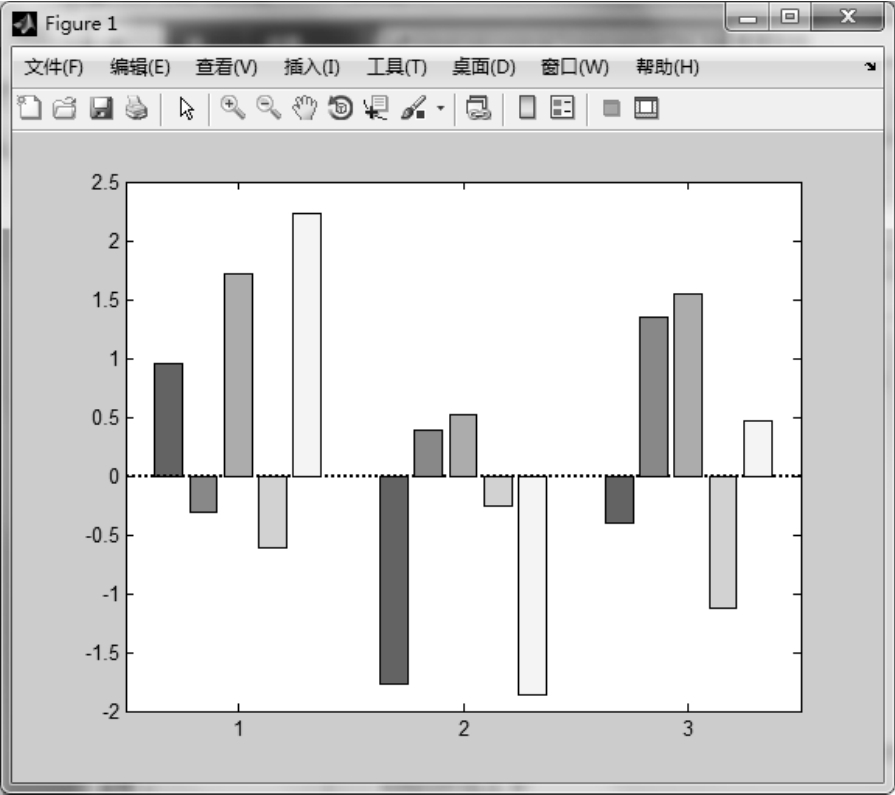Select the Brush data tool
Screen dimensions: 895x795
click(x=414, y=108)
